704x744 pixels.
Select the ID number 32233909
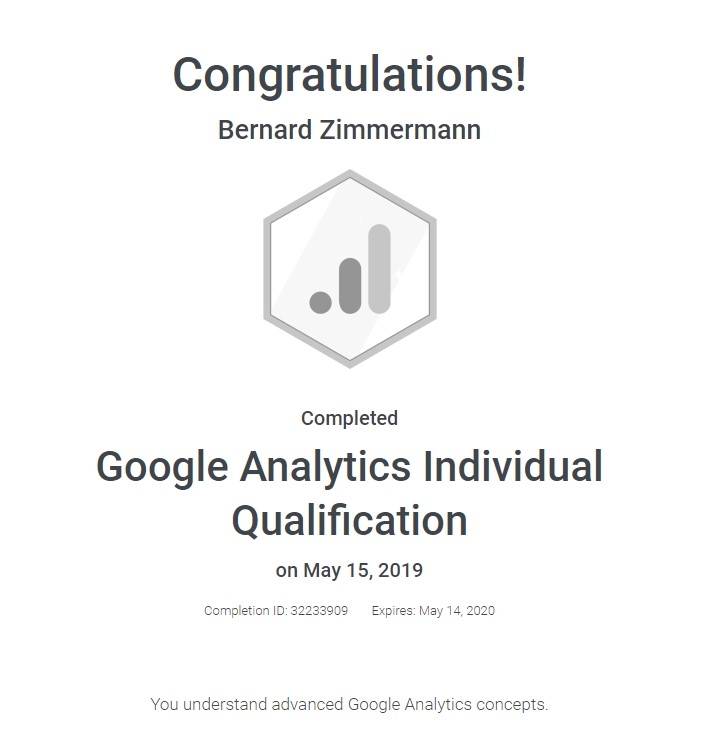pyautogui.click(x=319, y=611)
